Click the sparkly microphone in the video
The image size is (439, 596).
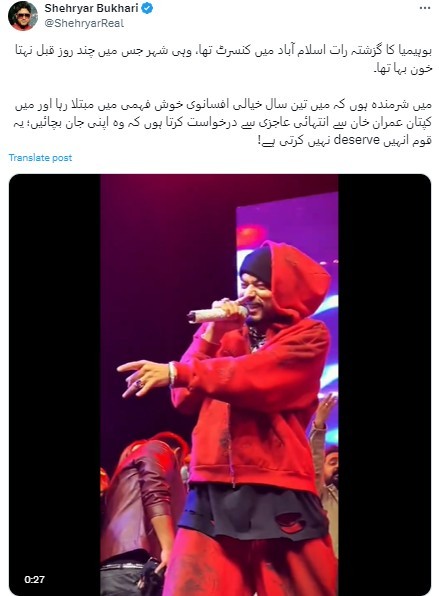(x=217, y=315)
